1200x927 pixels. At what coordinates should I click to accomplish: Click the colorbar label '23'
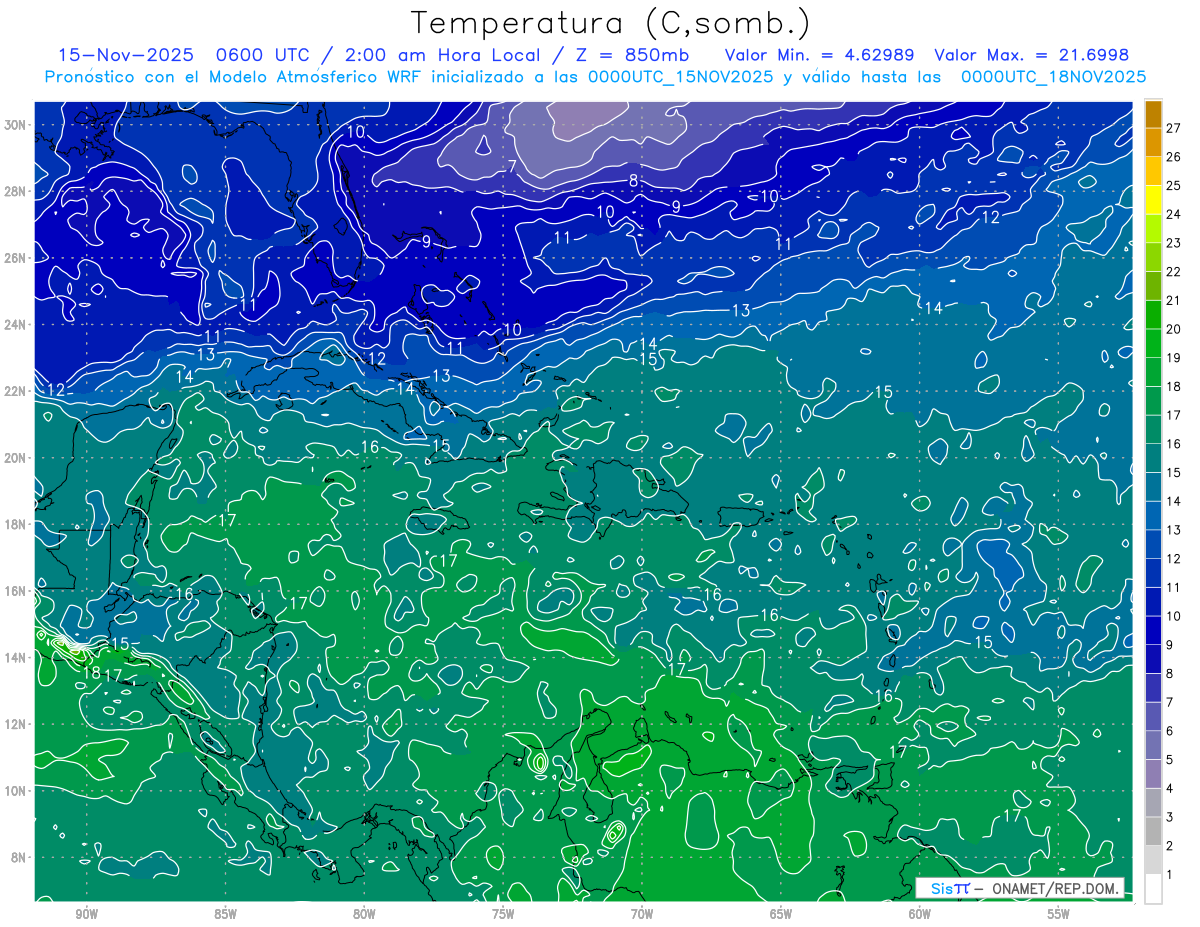1174,243
